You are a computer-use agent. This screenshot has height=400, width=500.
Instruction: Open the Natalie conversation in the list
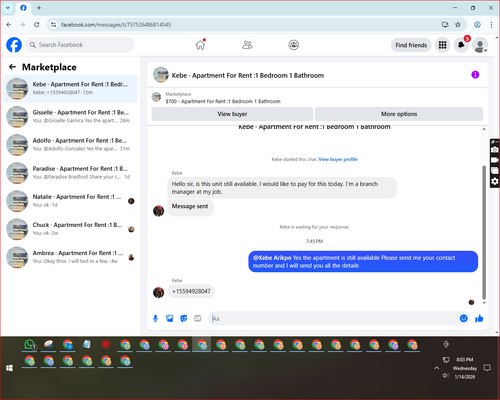(70, 201)
